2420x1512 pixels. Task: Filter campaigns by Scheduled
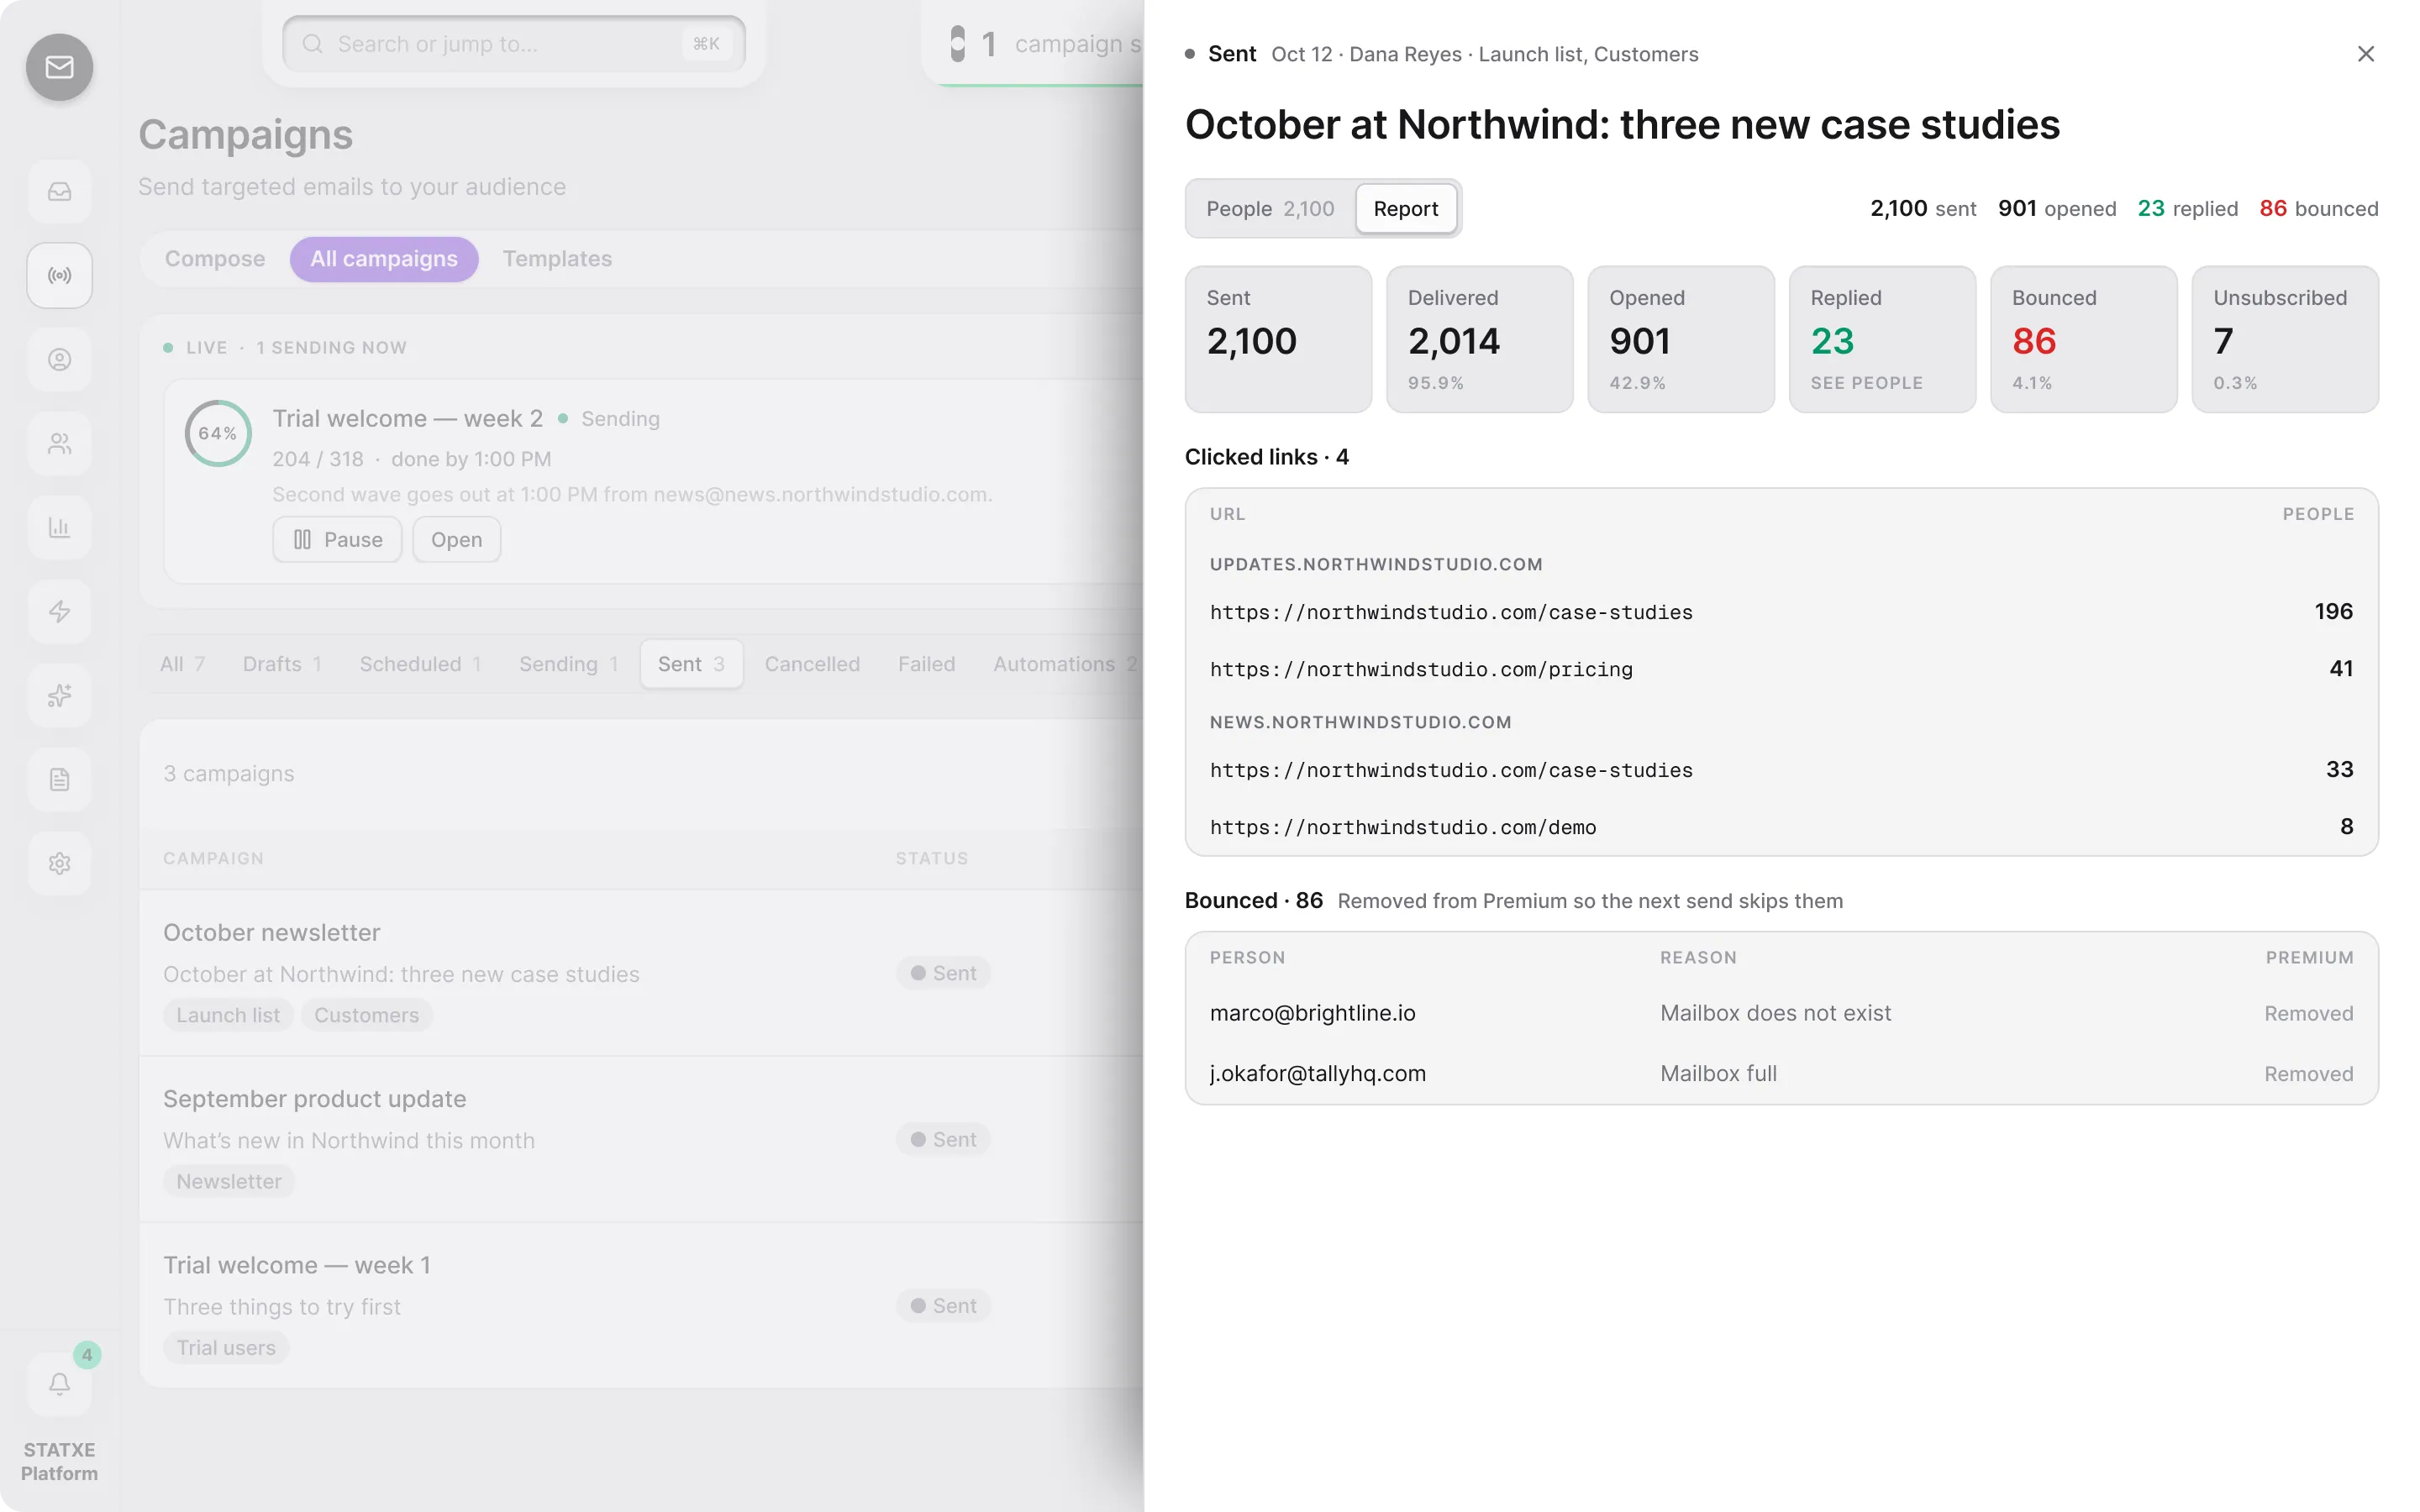tap(420, 664)
